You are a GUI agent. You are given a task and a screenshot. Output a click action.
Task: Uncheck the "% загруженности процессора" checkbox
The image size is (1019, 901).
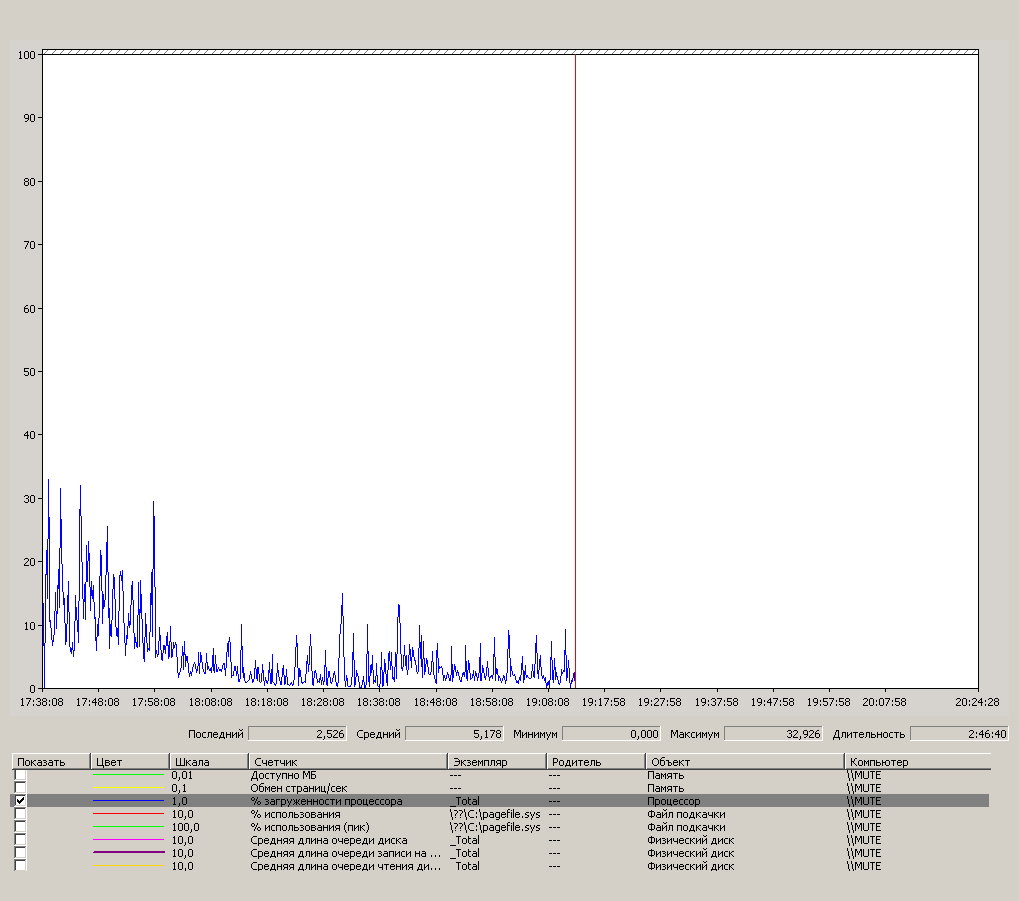[x=21, y=801]
